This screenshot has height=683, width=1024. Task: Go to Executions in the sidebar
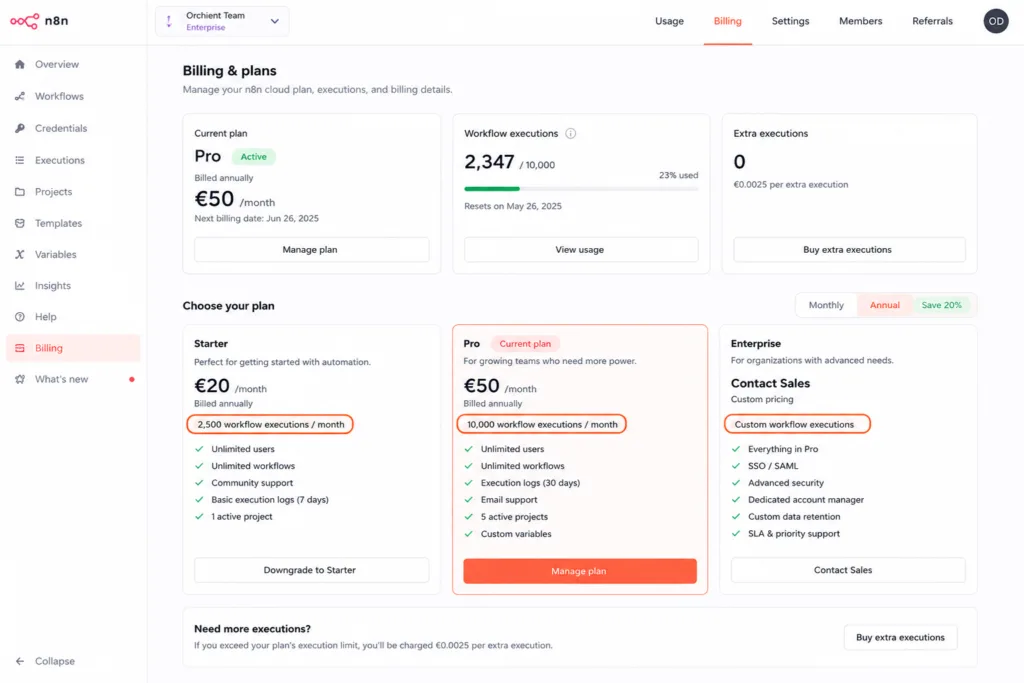tap(73, 160)
